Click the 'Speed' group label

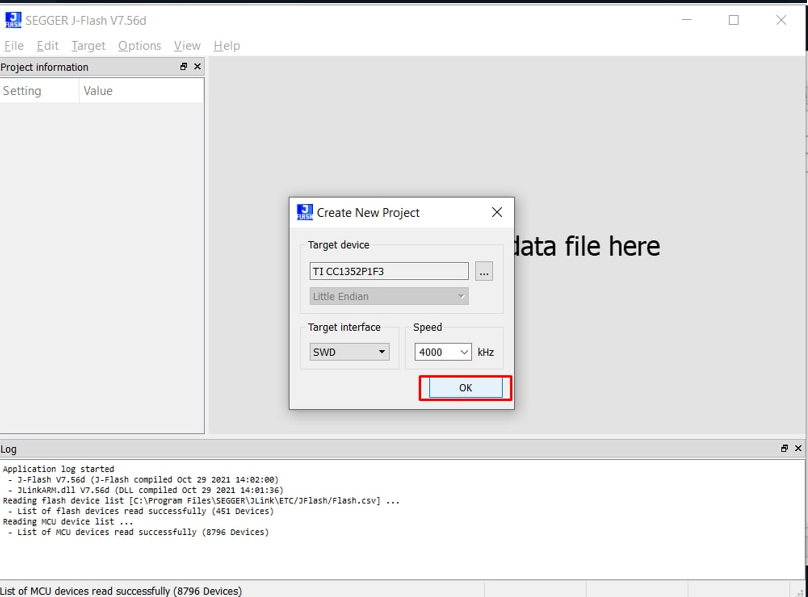428,328
